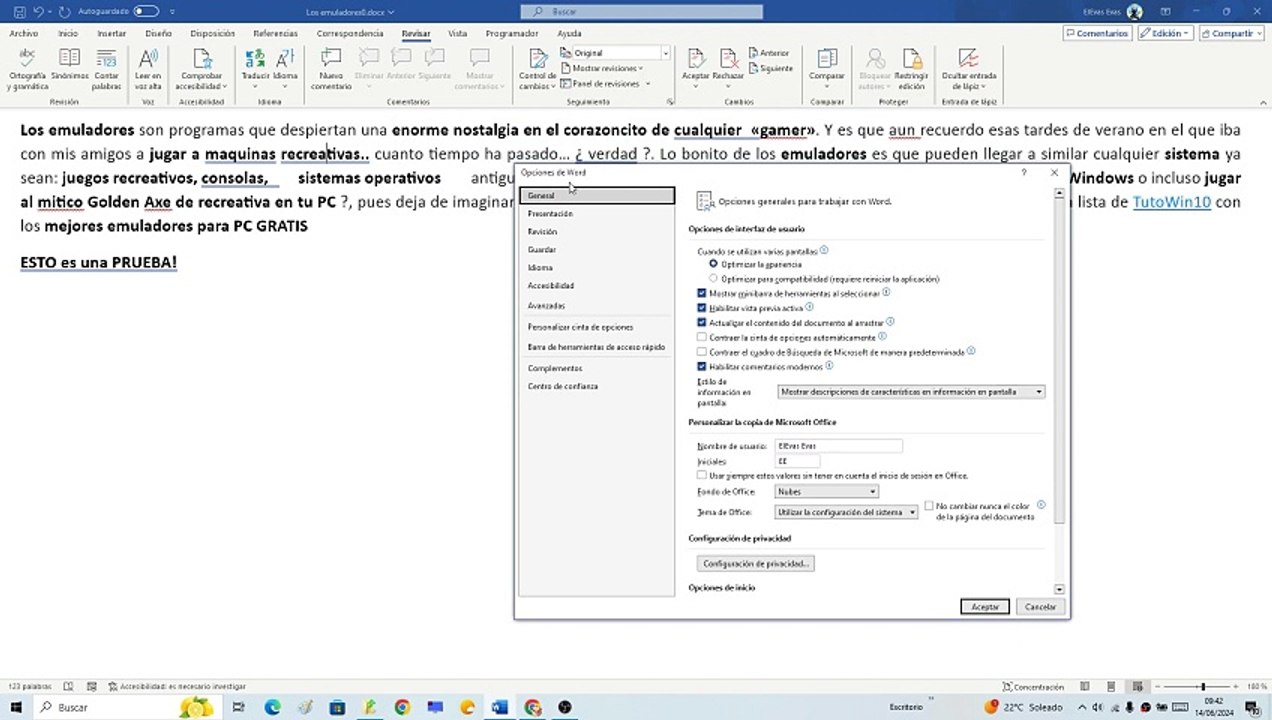The image size is (1272, 720).
Task: Open the Archivo tab
Action: [23, 33]
